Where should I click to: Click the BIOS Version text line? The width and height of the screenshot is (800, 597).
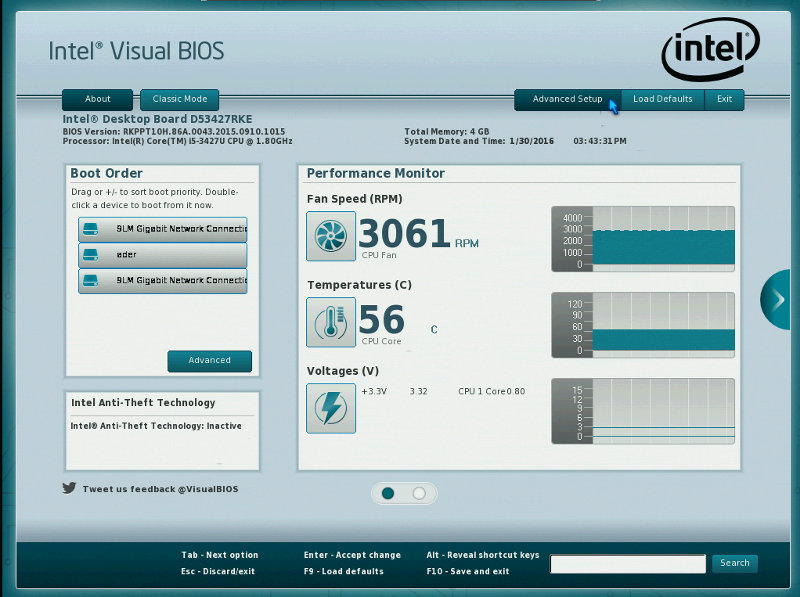coord(174,132)
